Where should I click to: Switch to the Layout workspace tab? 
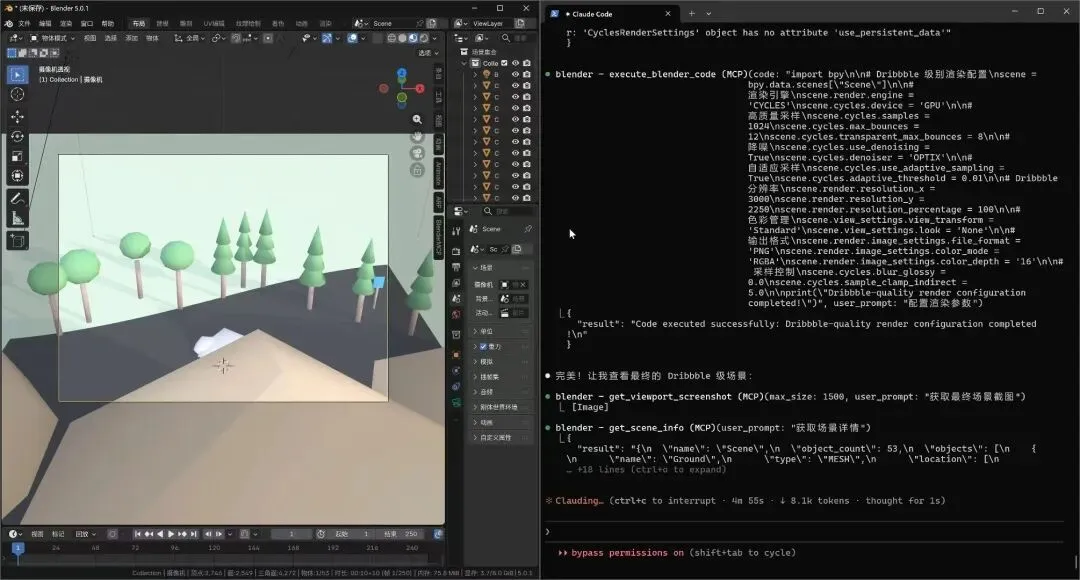139,23
